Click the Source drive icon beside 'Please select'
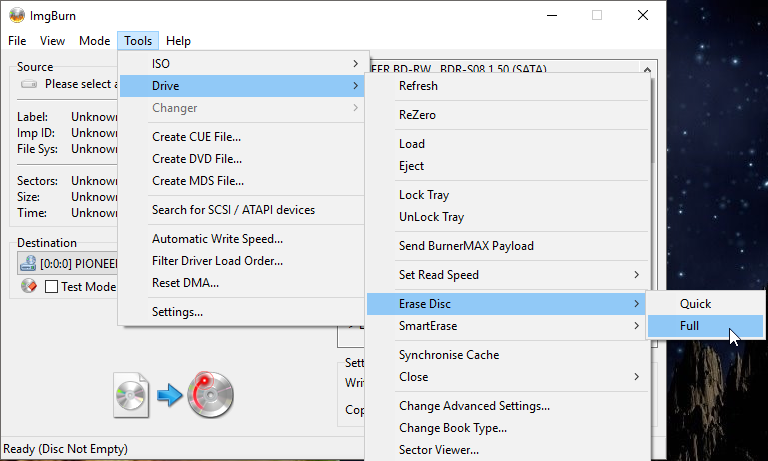This screenshot has height=461, width=768. click(29, 84)
